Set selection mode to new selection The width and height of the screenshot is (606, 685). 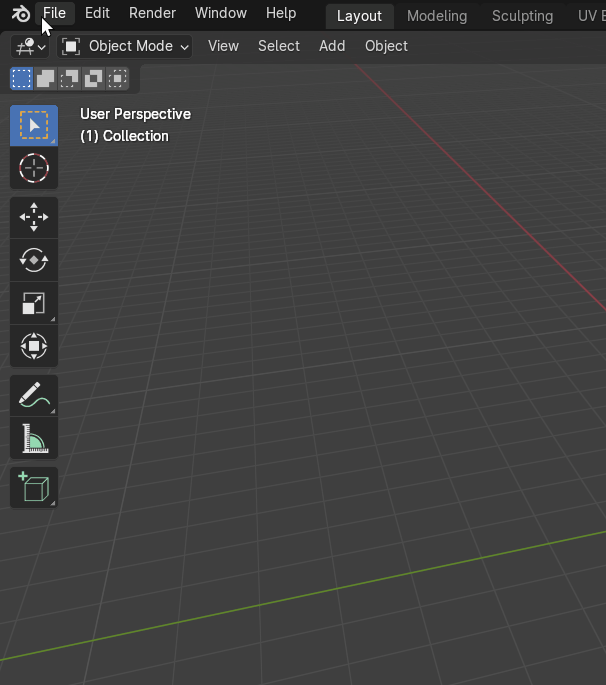(x=21, y=79)
